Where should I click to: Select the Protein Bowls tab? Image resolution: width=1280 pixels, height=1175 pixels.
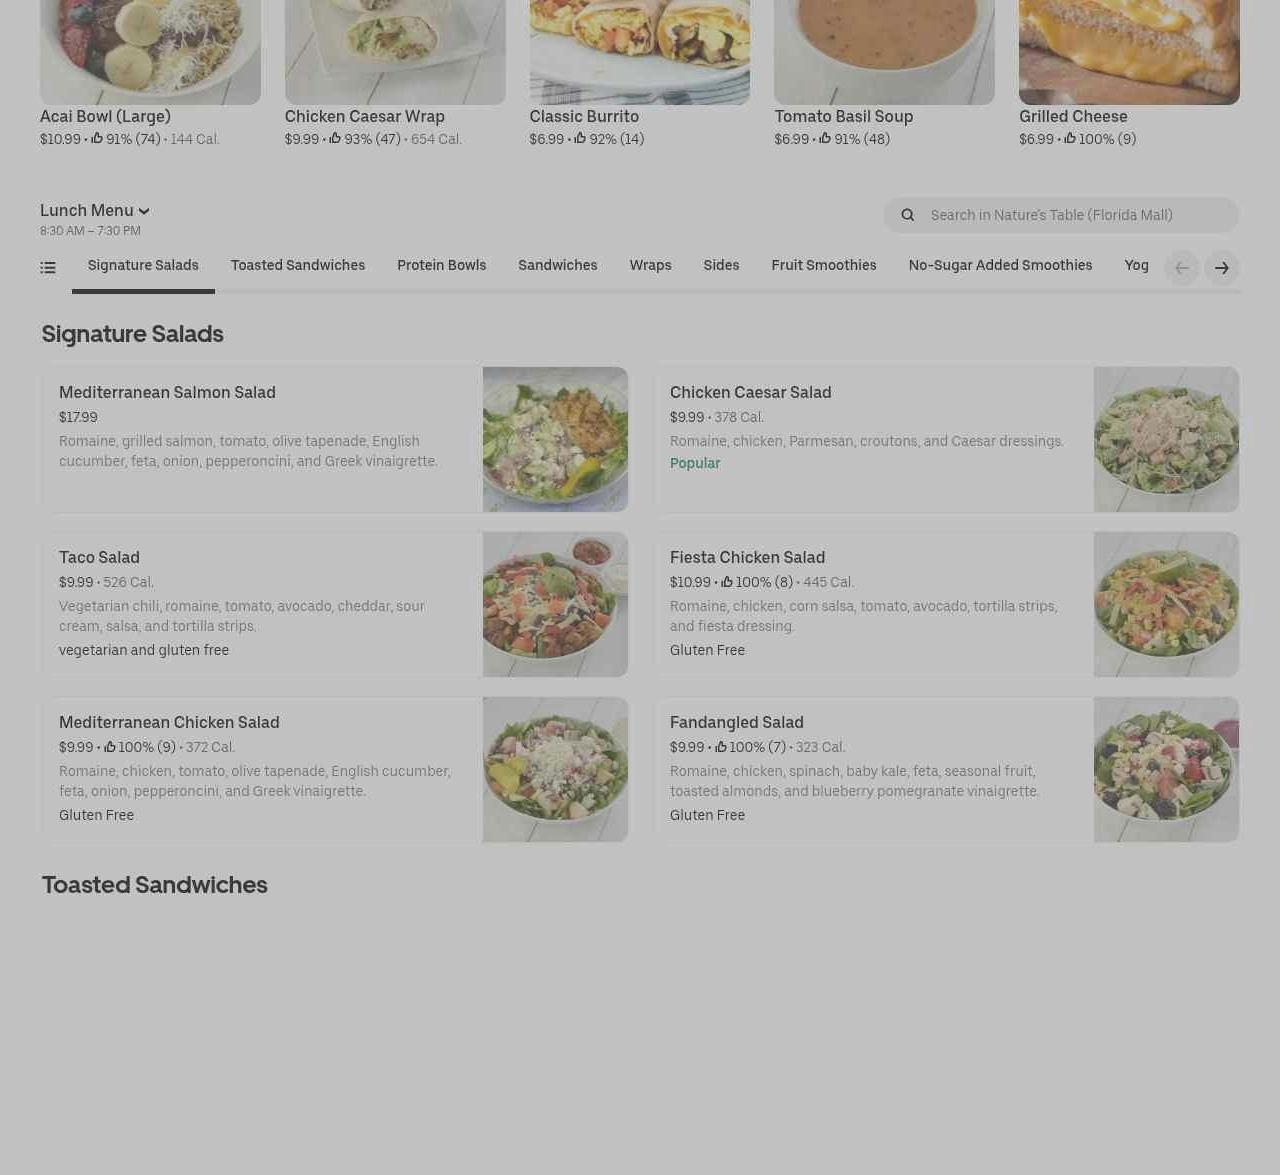pos(441,265)
